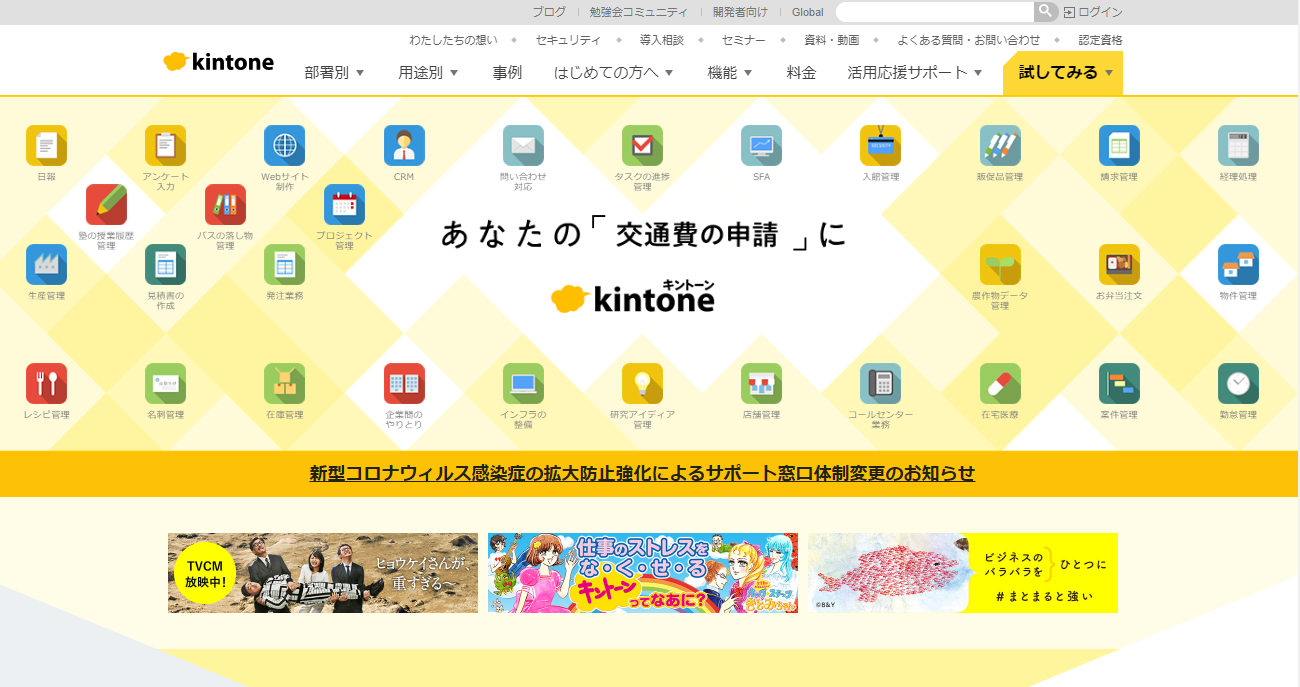
Task: Open the タスクの進捗管理 checkmark icon
Action: coord(642,145)
